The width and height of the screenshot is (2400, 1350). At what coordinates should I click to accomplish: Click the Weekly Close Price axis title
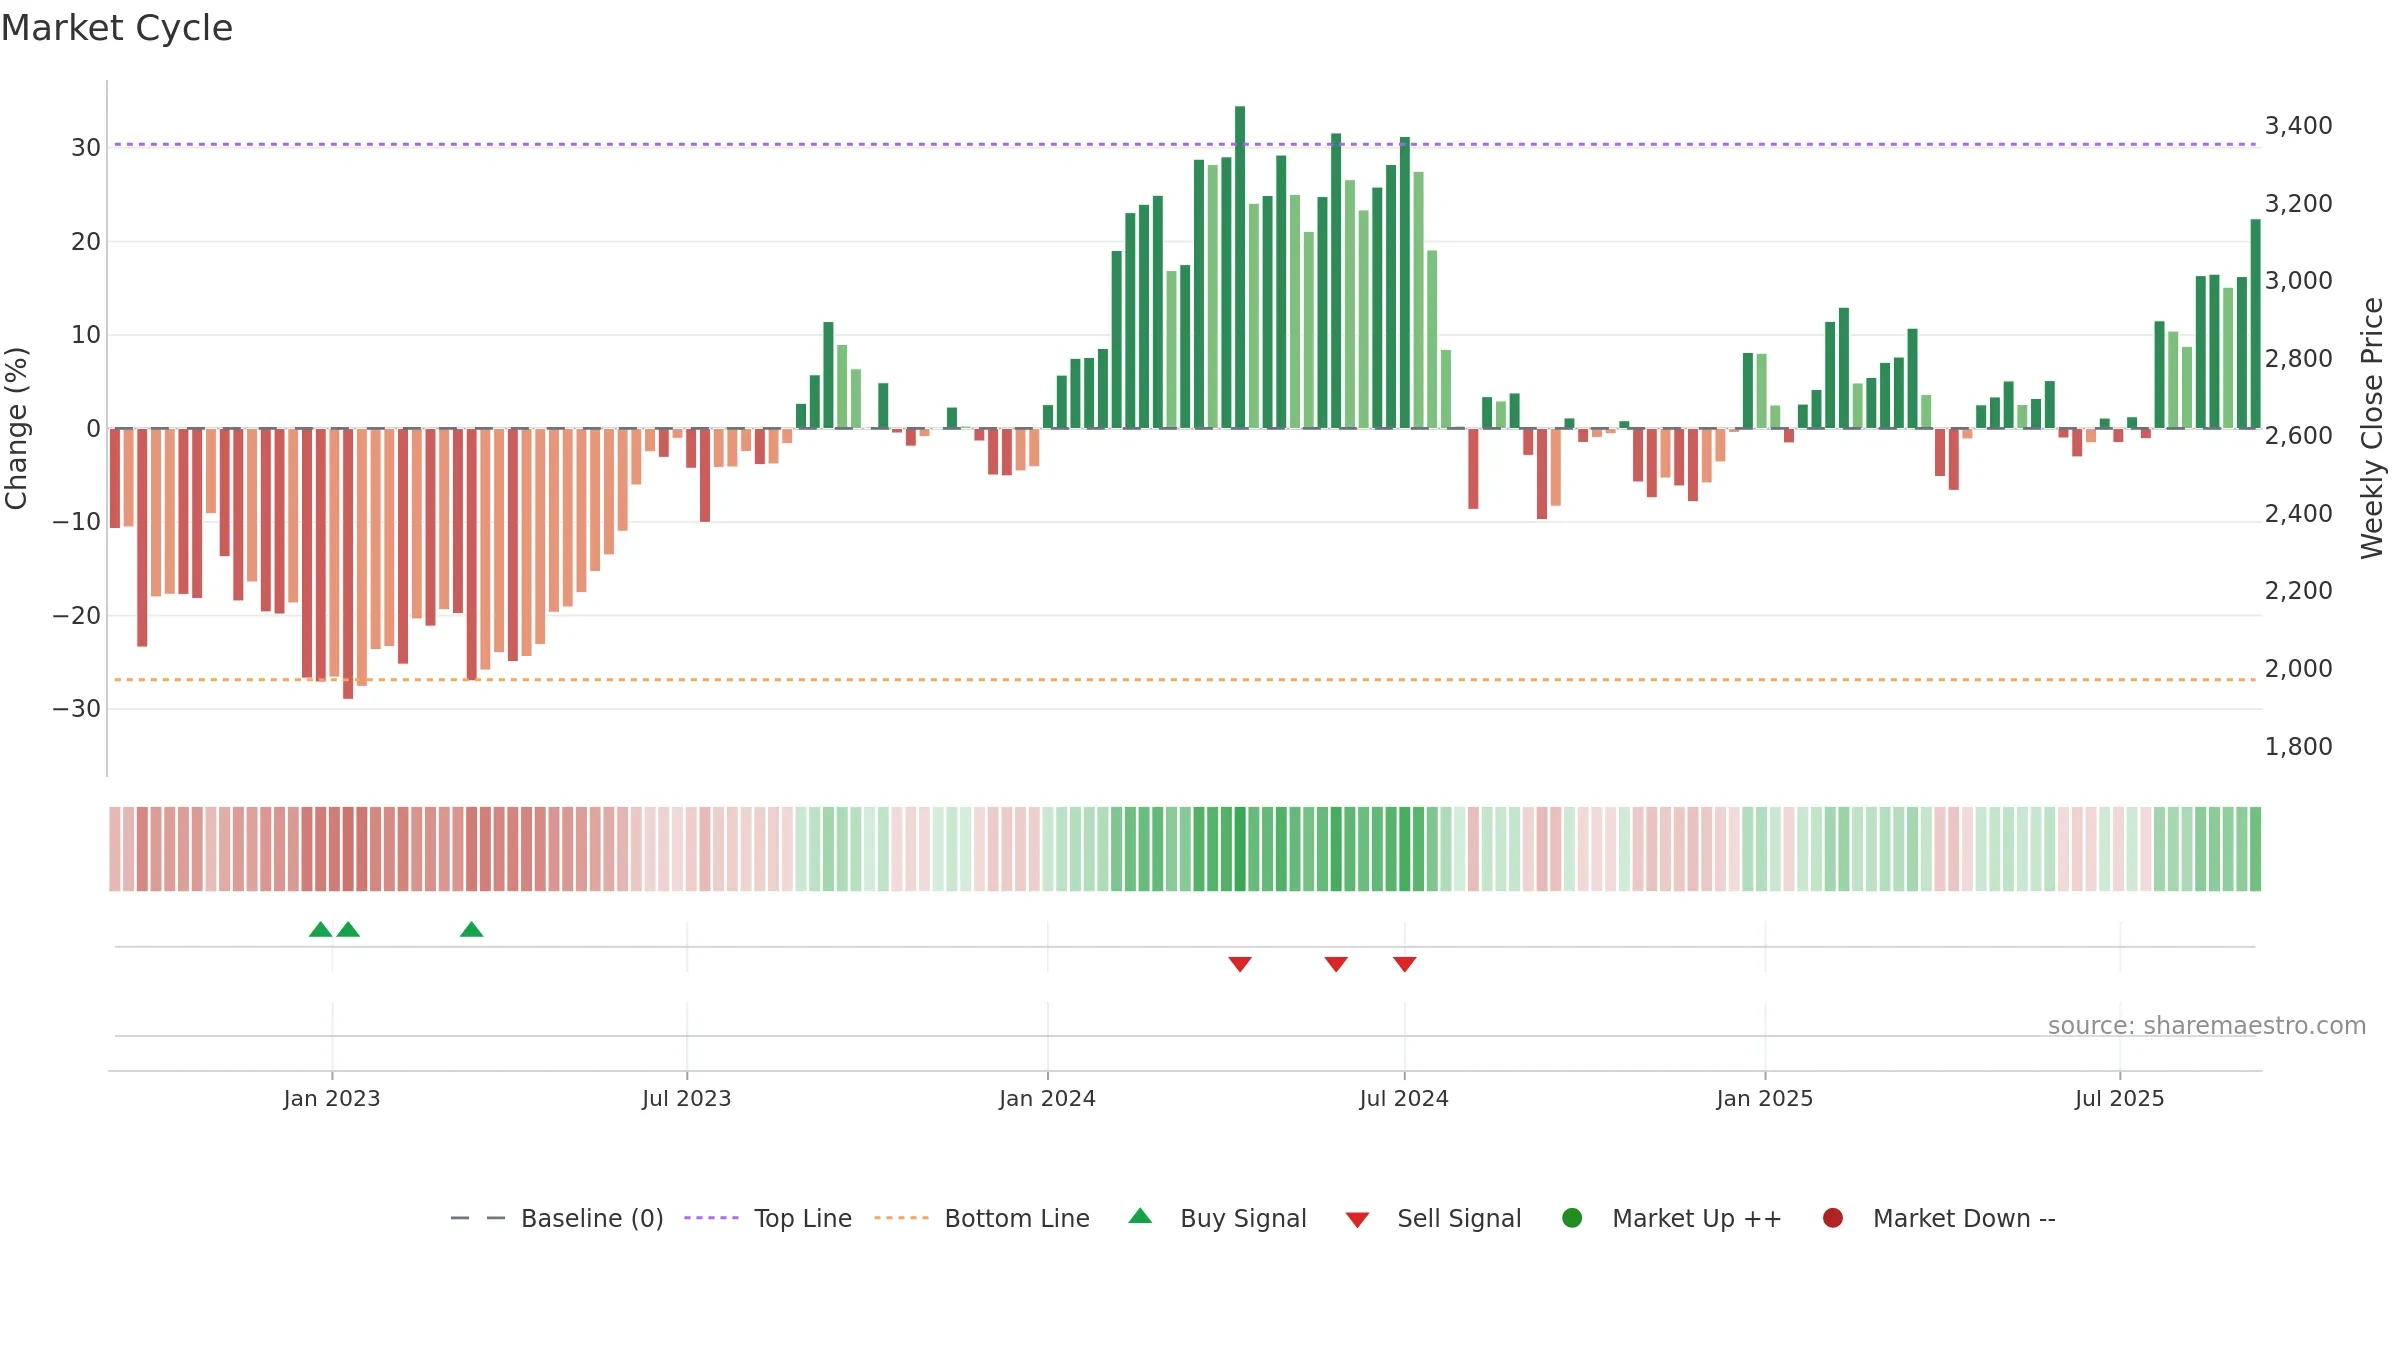tap(2372, 428)
